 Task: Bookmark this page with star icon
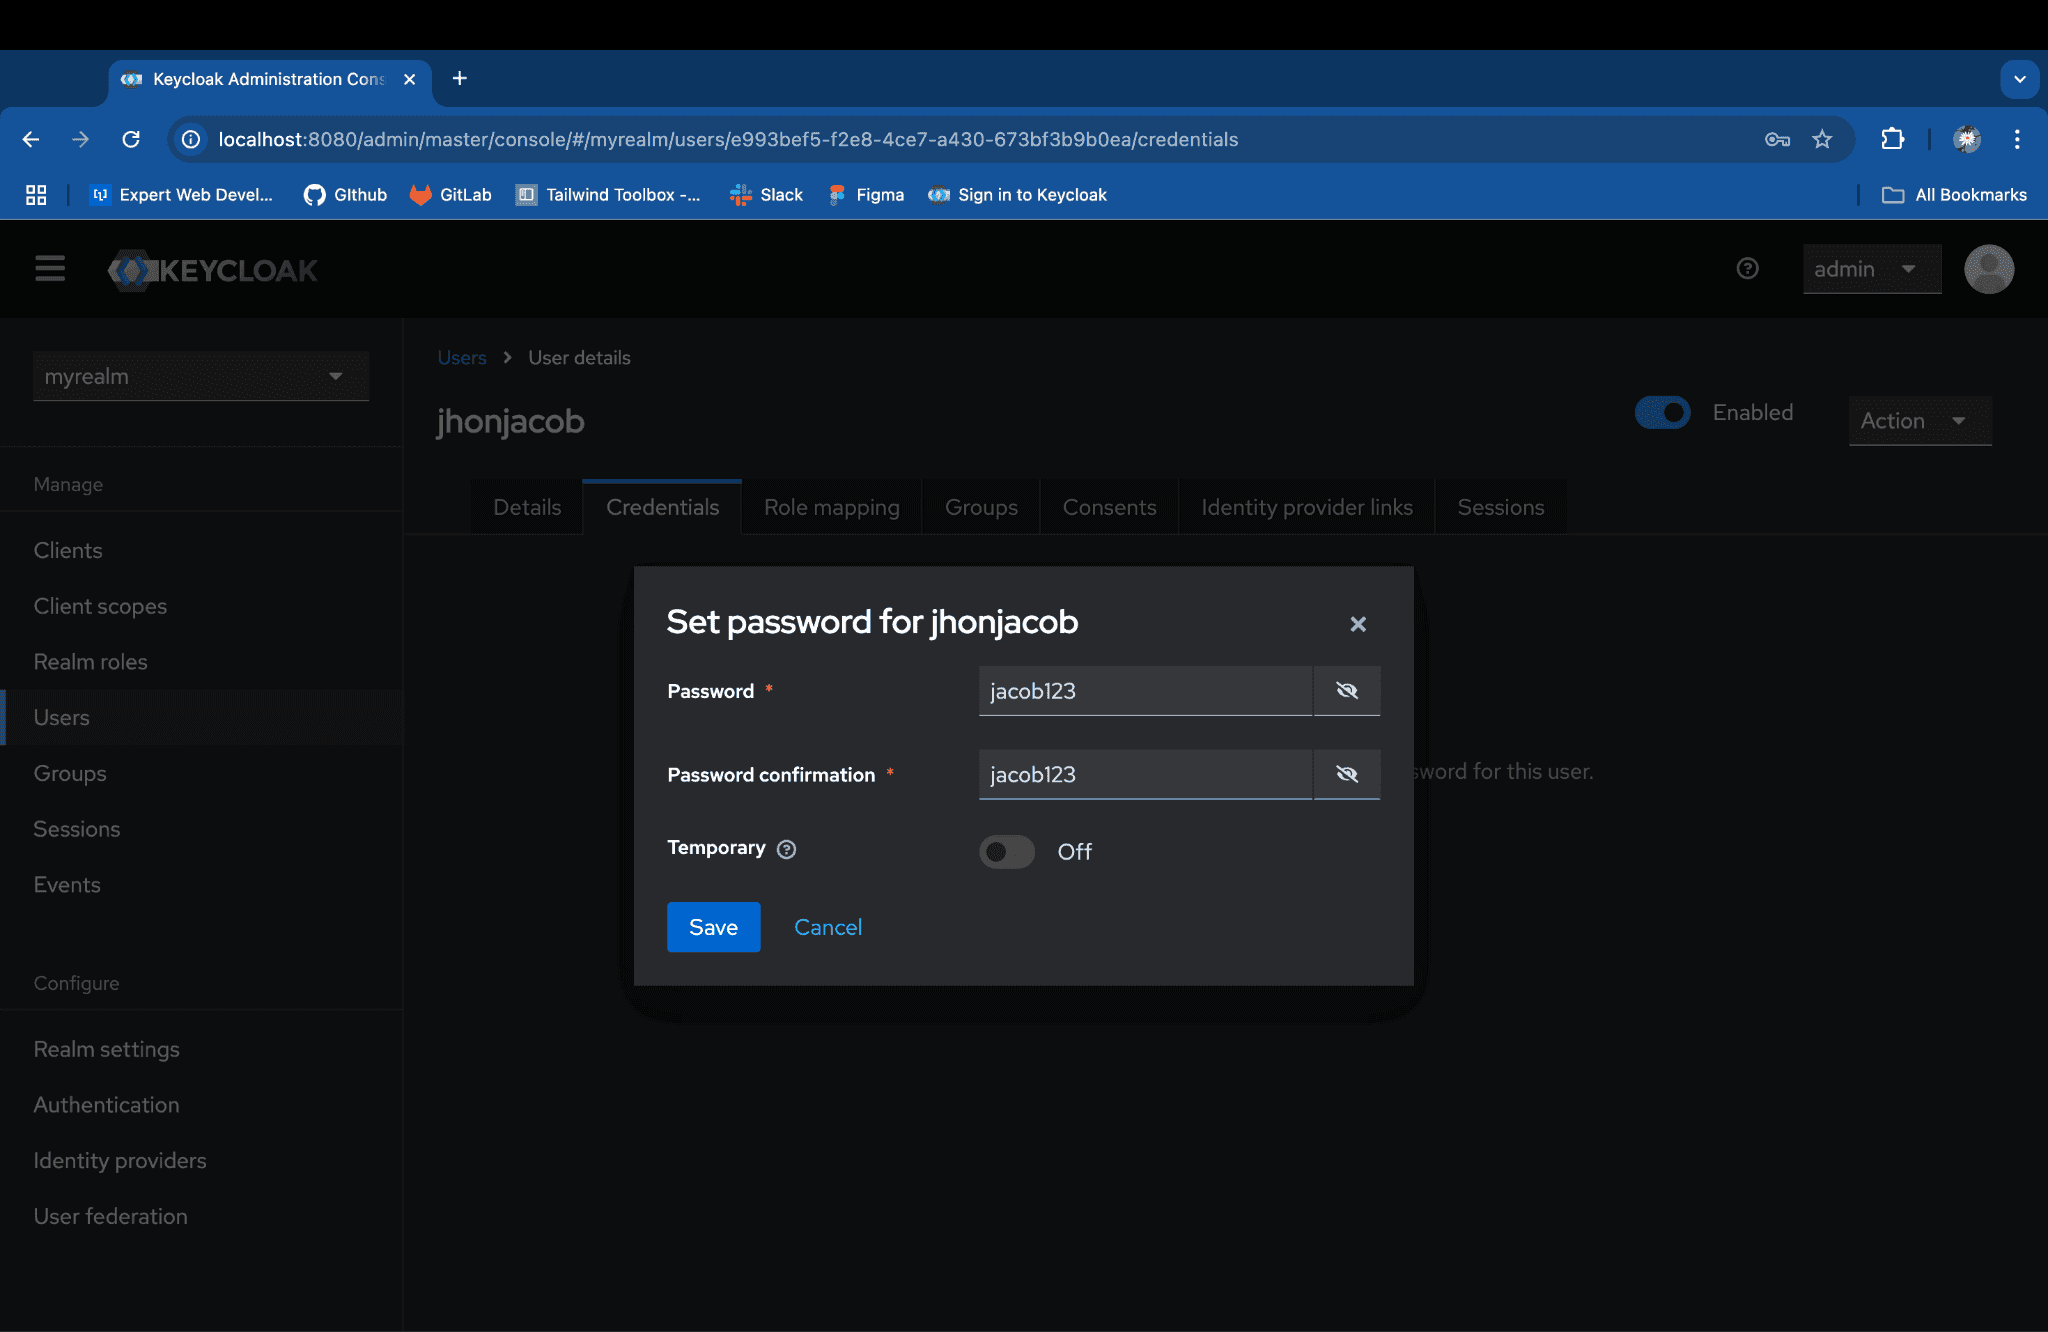tap(1822, 139)
